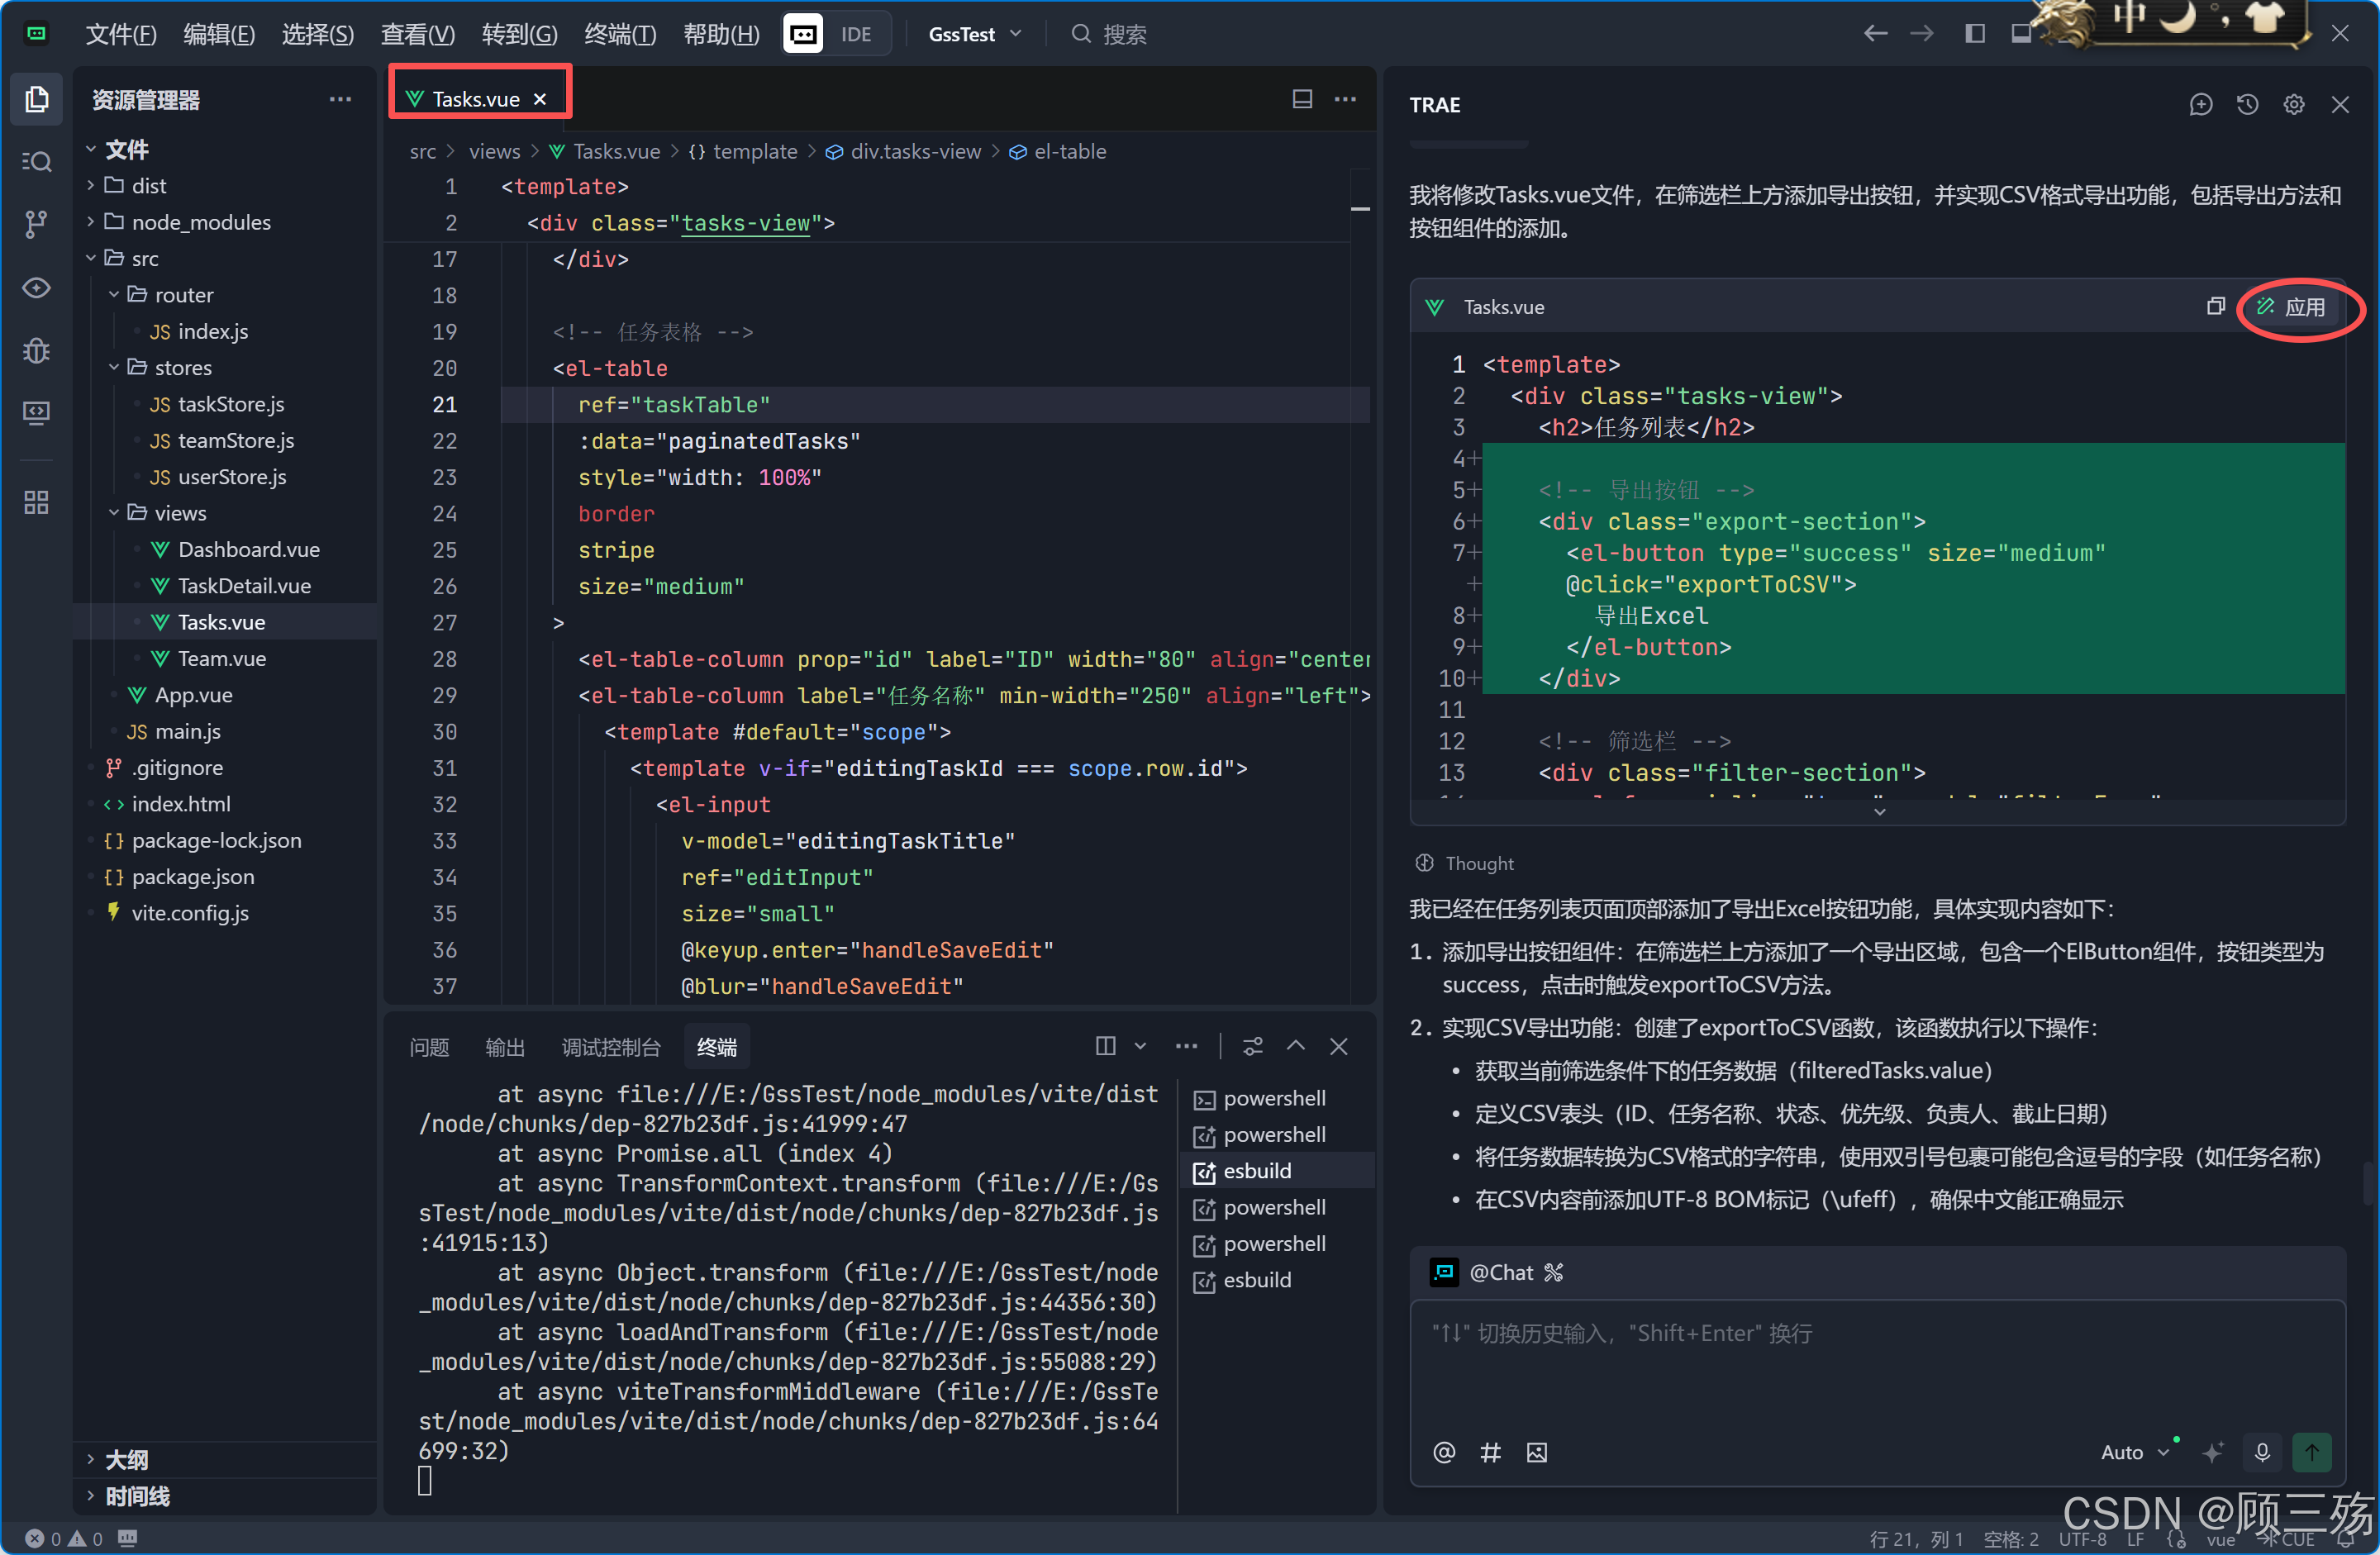This screenshot has height=1555, width=2380.
Task: Open the Search icon in the activity bar
Action: pos(36,161)
